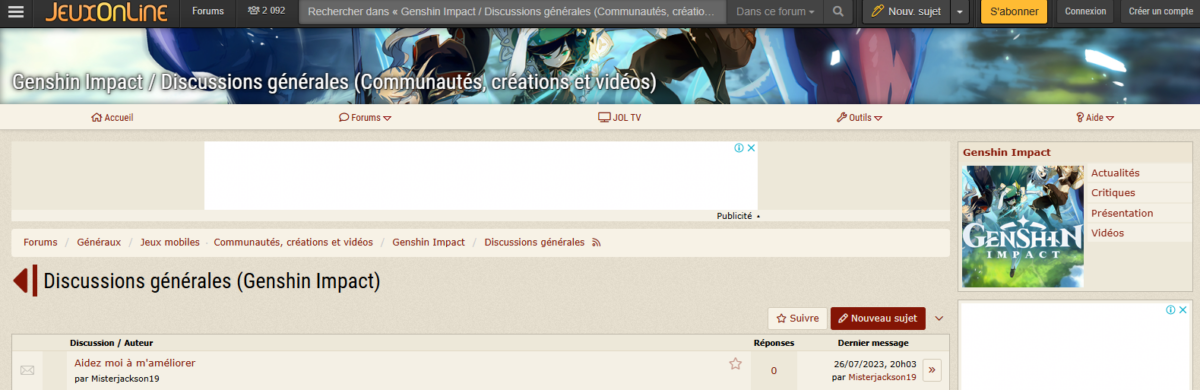Open Critiques in the sidebar
This screenshot has height=390, width=1200.
(x=1113, y=193)
